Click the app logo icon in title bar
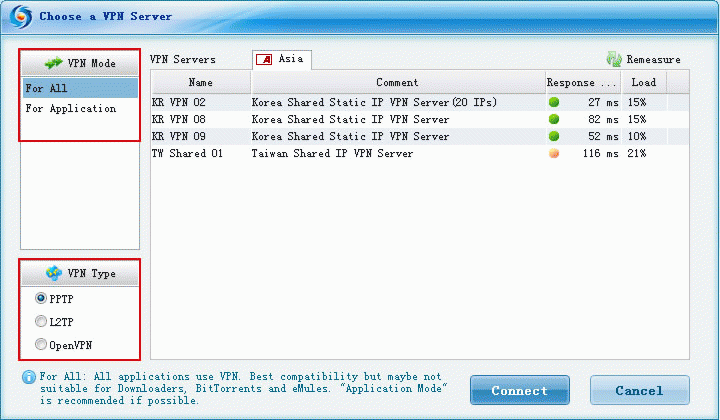Screen dimensions: 720x420 coord(21,17)
